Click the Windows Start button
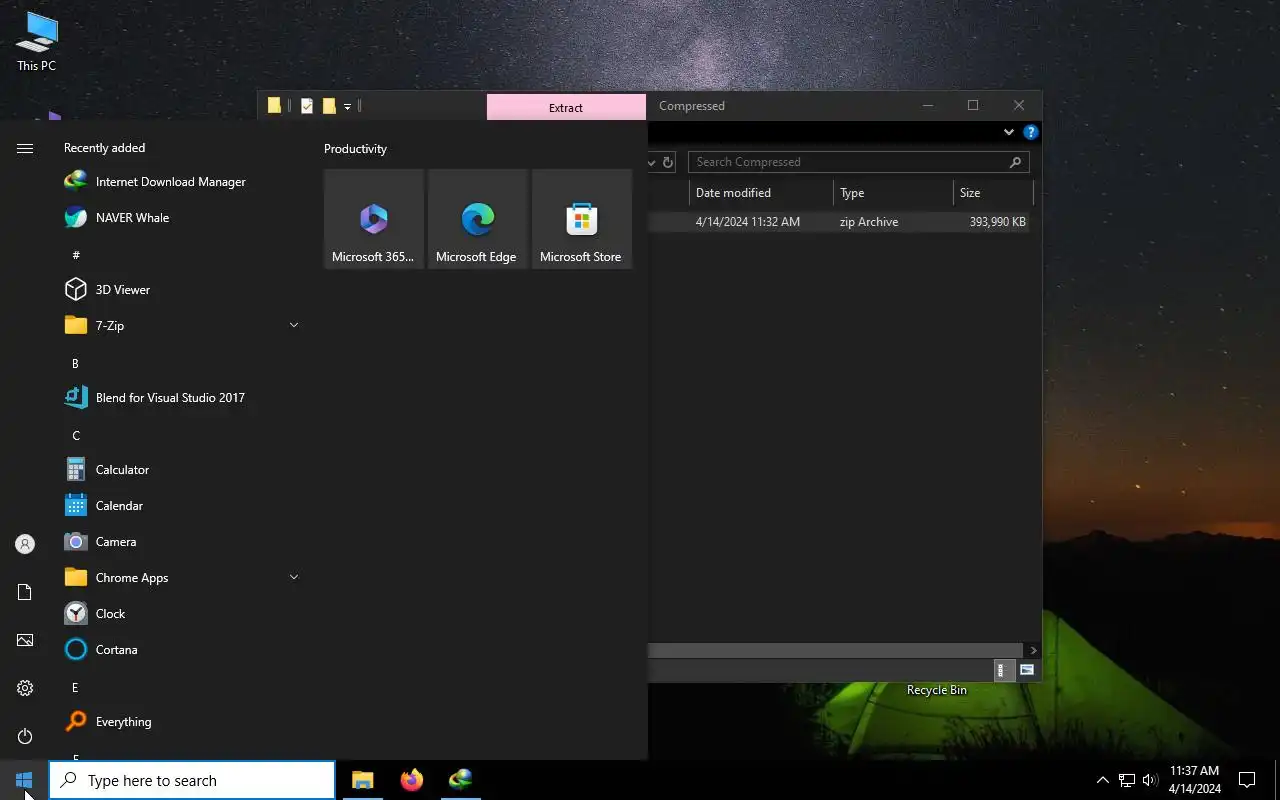Image resolution: width=1280 pixels, height=800 pixels. (x=24, y=780)
